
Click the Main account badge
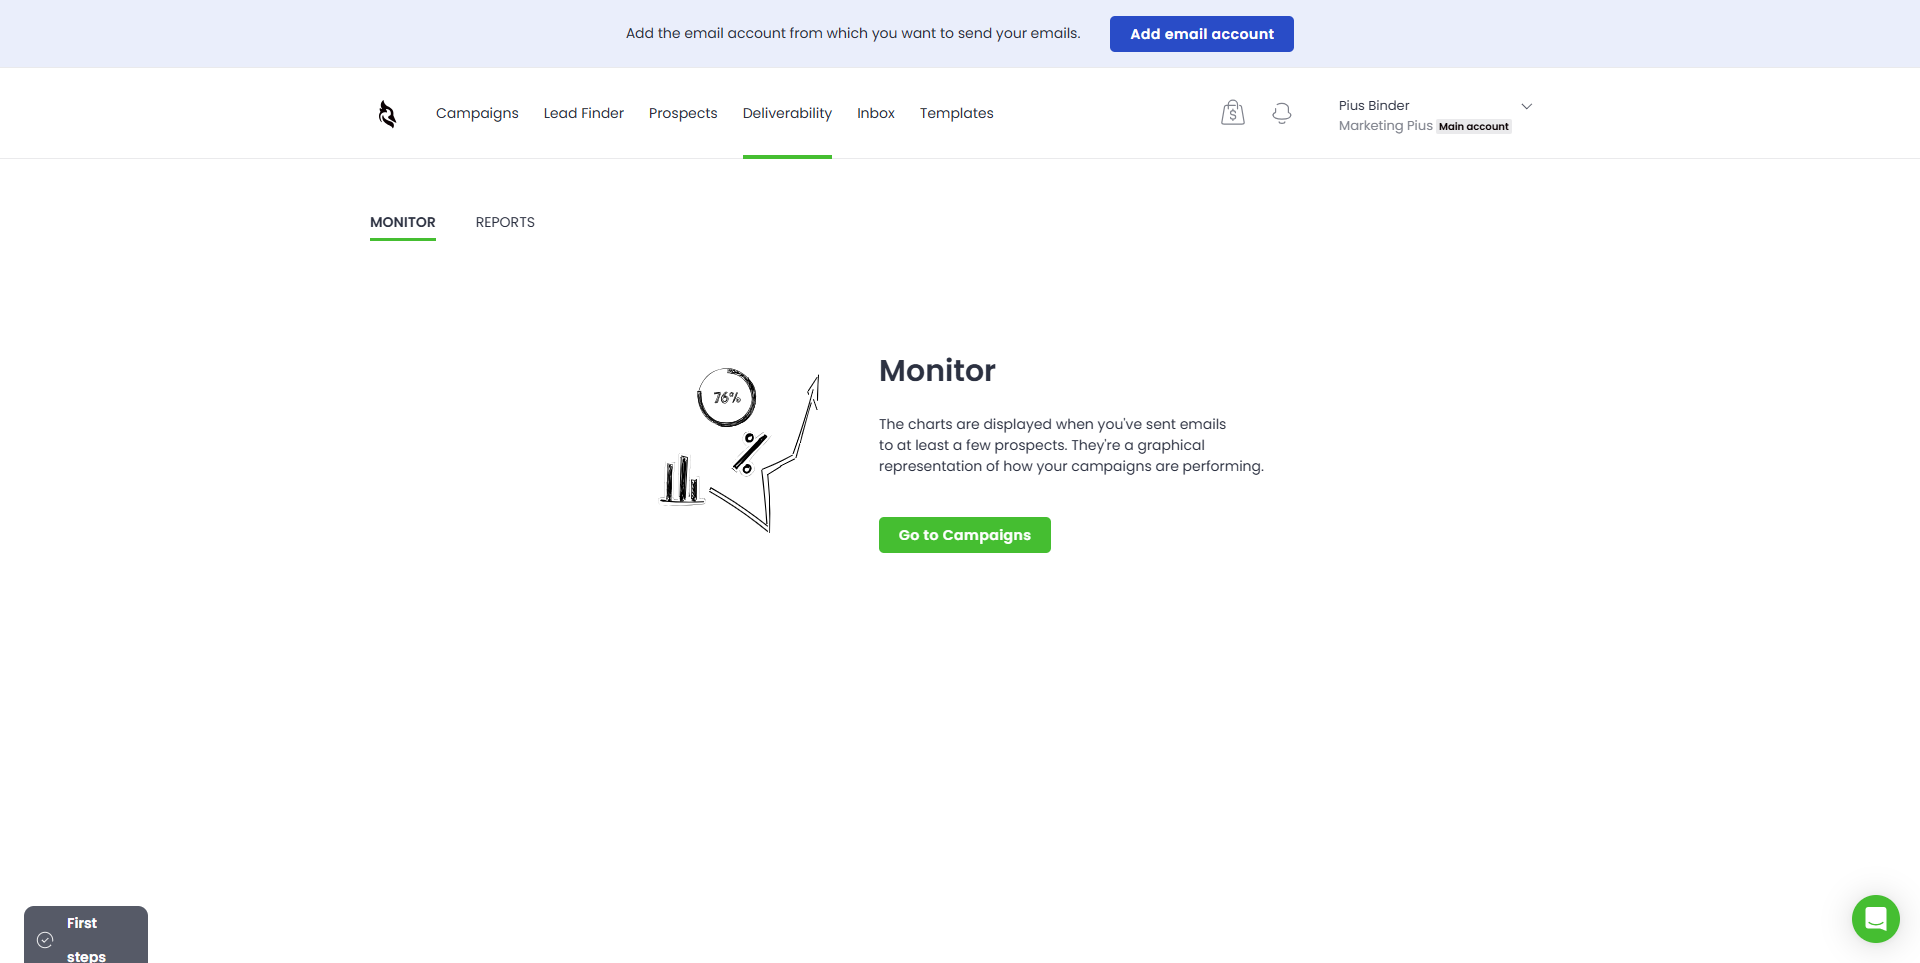[1473, 127]
